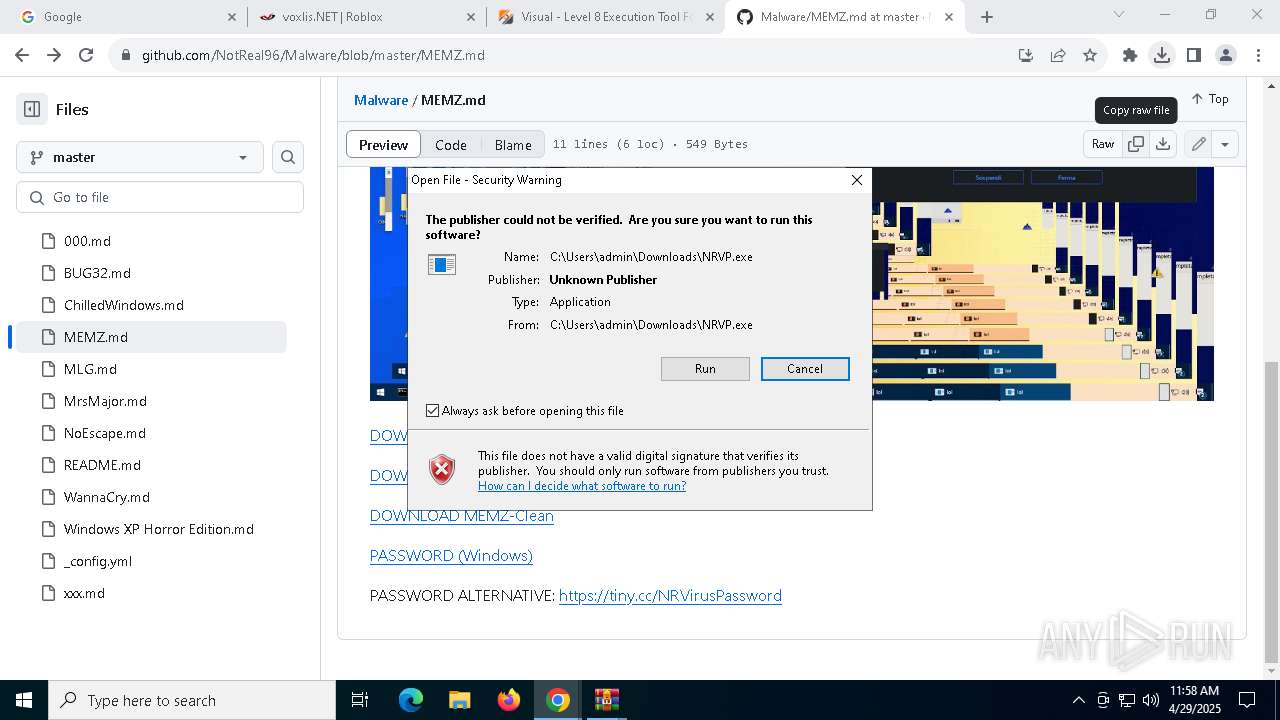The image size is (1280, 720).
Task: Open Windows XP Horror Edition.md file
Action: [158, 529]
